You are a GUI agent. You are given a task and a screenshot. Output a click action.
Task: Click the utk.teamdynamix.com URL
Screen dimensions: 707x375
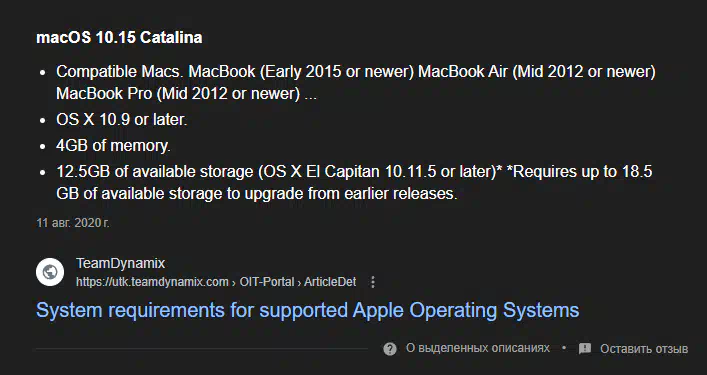tap(152, 282)
